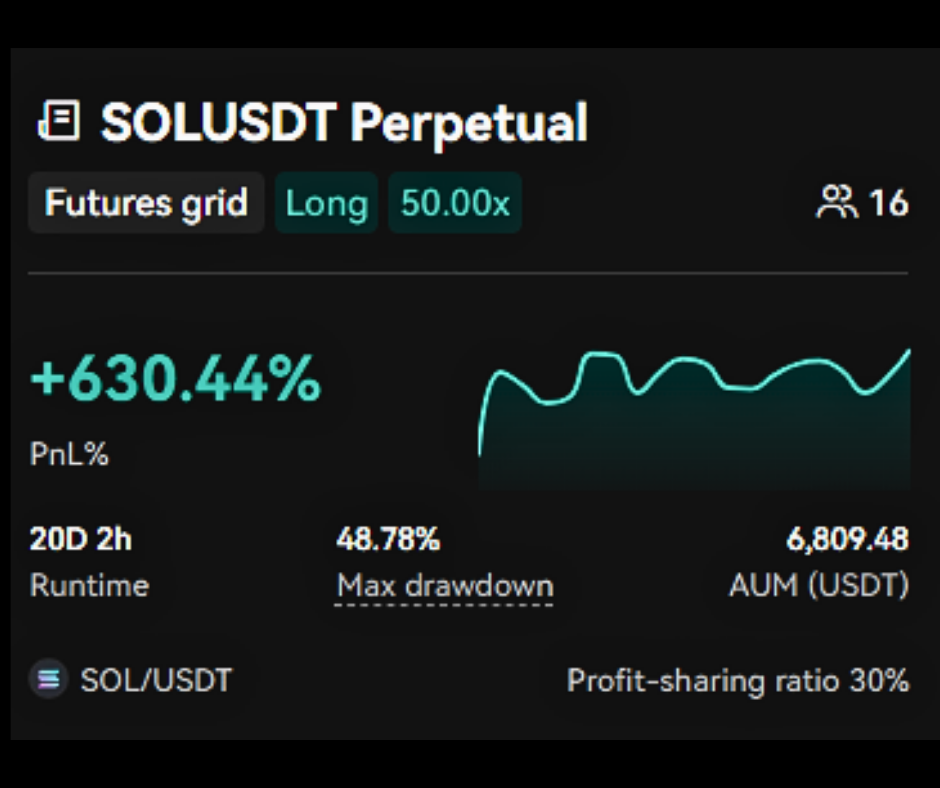
Task: Open the SOLUSDT Perpetual title
Action: pyautogui.click(x=344, y=123)
